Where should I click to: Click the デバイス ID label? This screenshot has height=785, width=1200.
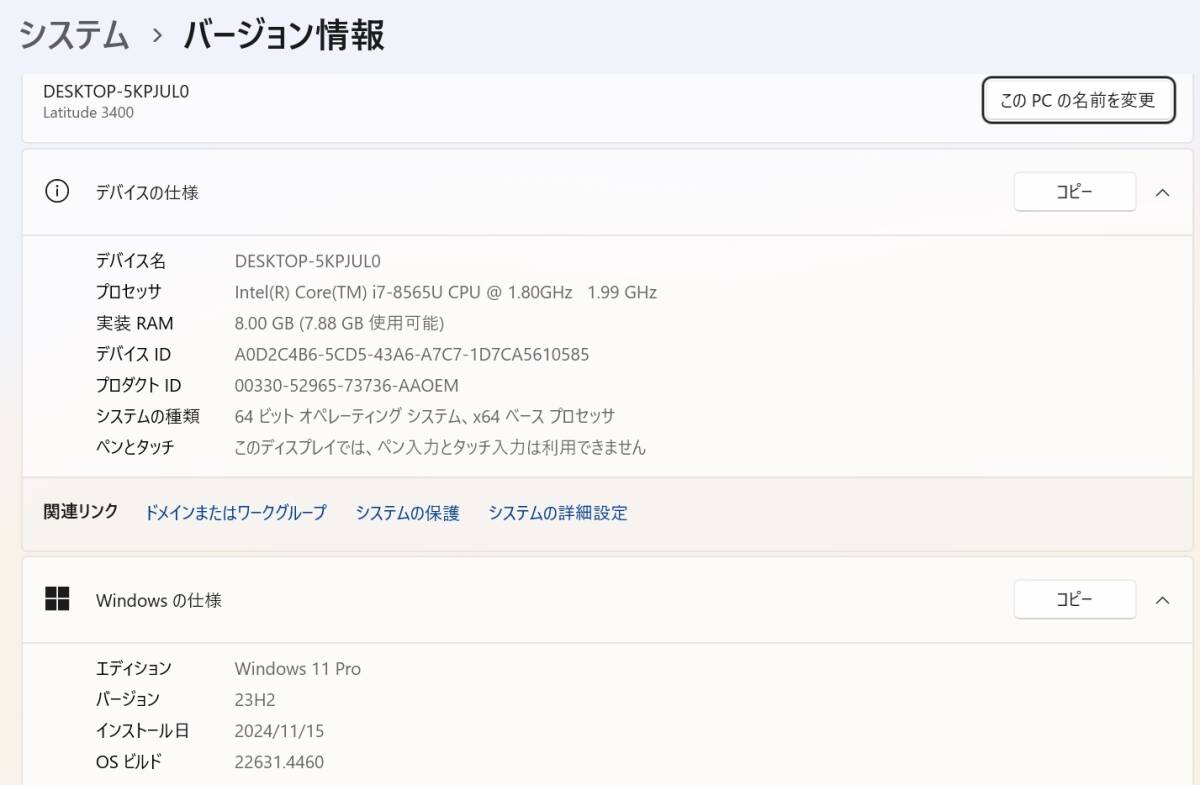133,354
